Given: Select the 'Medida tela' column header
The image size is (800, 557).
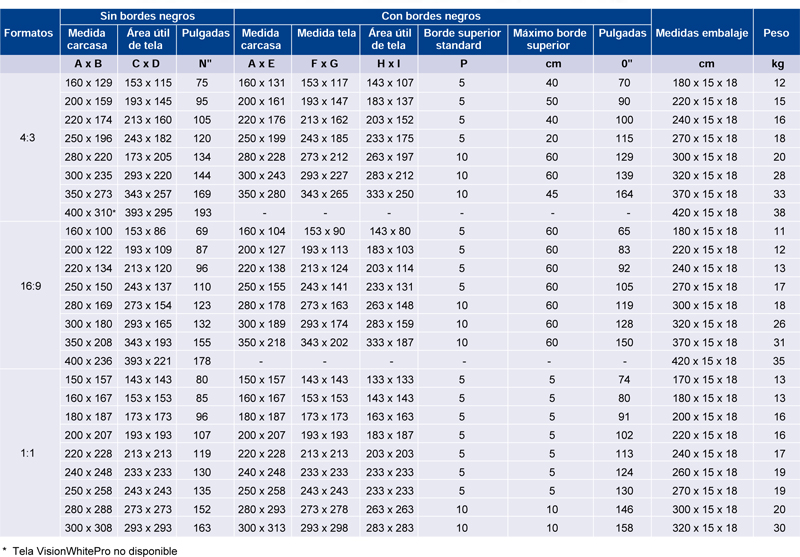Looking at the screenshot, I should [x=326, y=33].
